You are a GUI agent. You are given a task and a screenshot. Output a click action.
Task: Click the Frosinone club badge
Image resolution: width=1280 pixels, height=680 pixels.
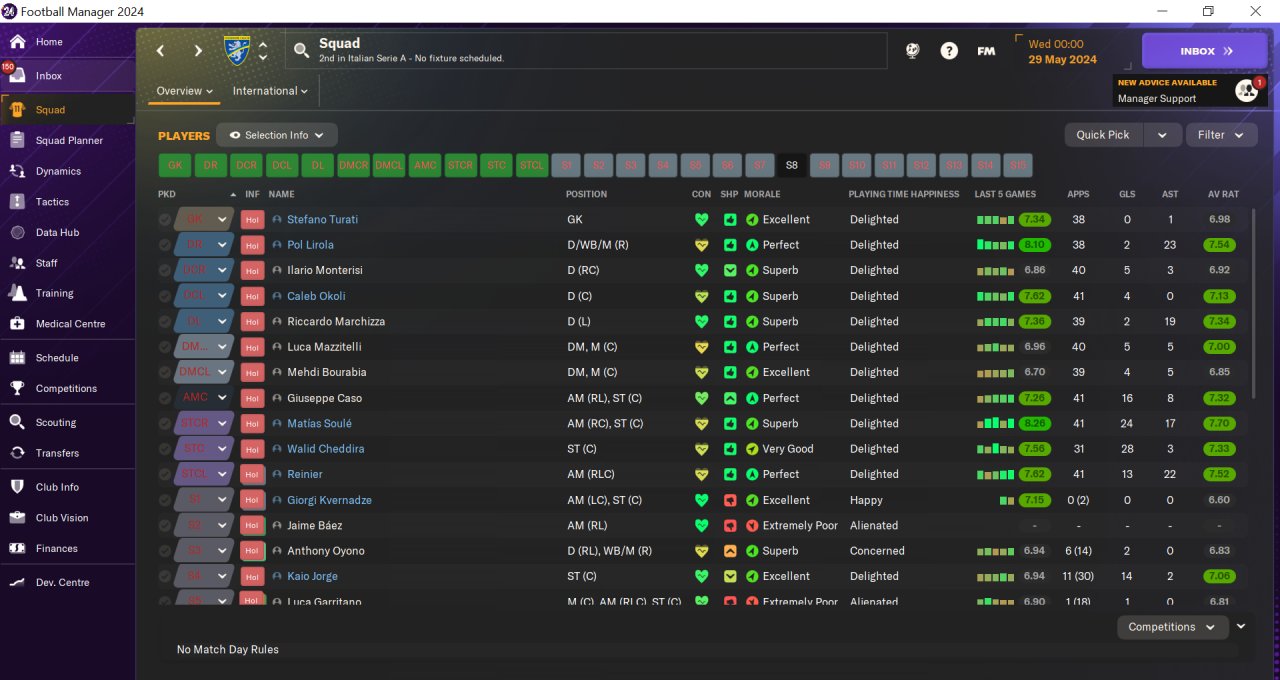(238, 51)
